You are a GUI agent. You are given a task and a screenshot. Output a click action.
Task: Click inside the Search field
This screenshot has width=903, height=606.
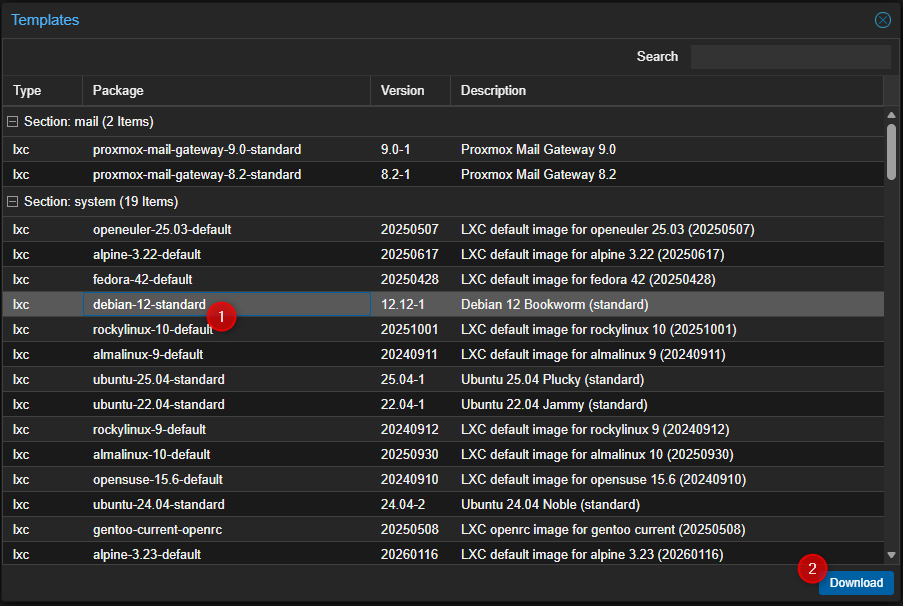click(790, 56)
